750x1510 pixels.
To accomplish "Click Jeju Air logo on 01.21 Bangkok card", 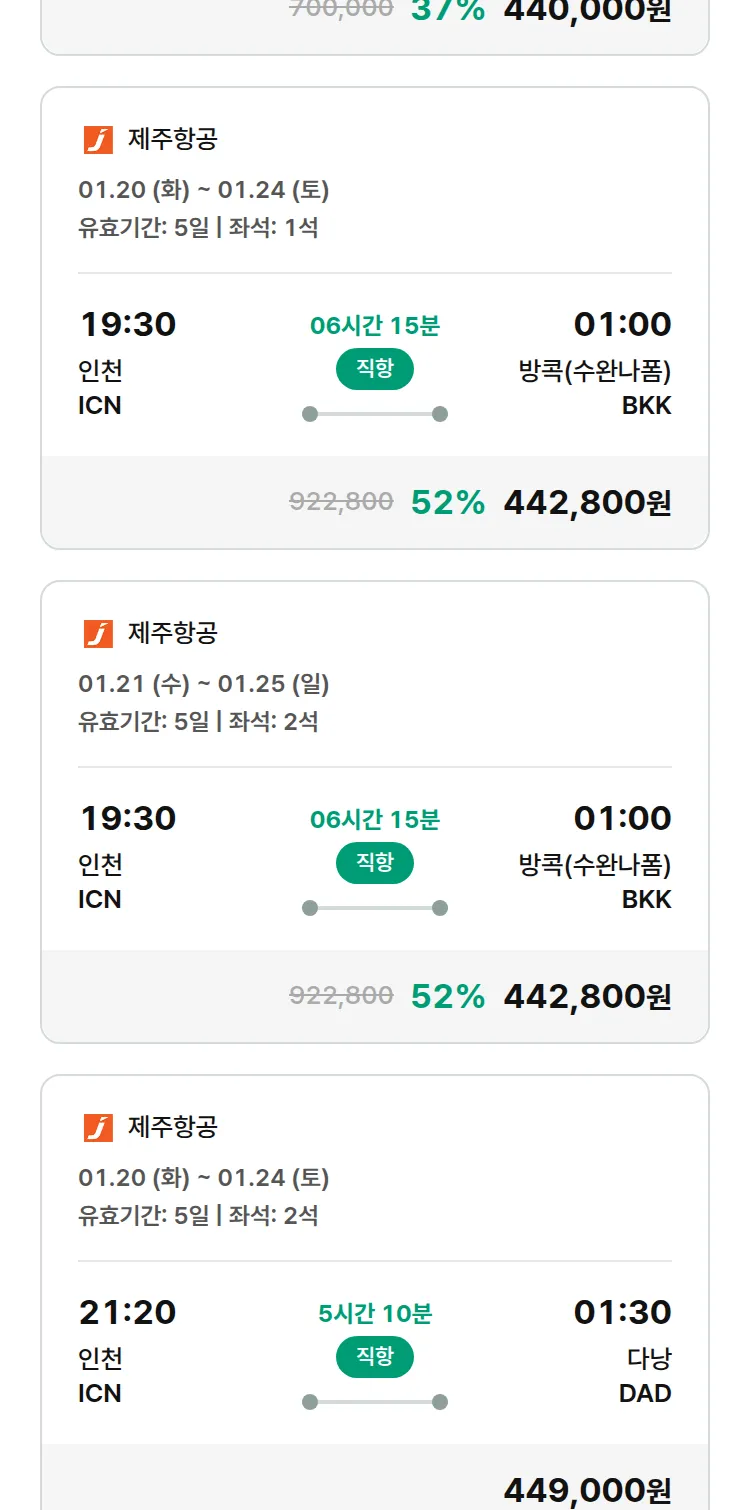I will (x=98, y=634).
